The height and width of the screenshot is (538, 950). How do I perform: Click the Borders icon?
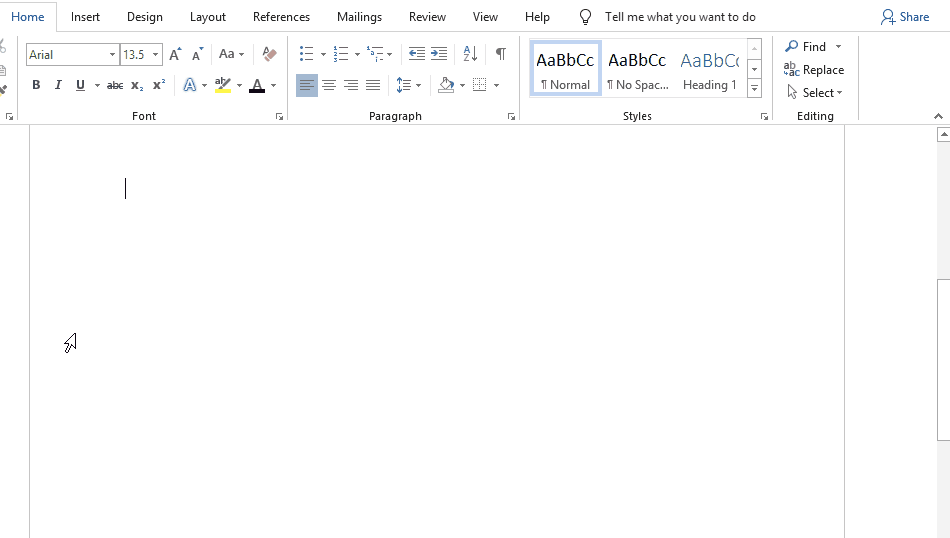(480, 85)
